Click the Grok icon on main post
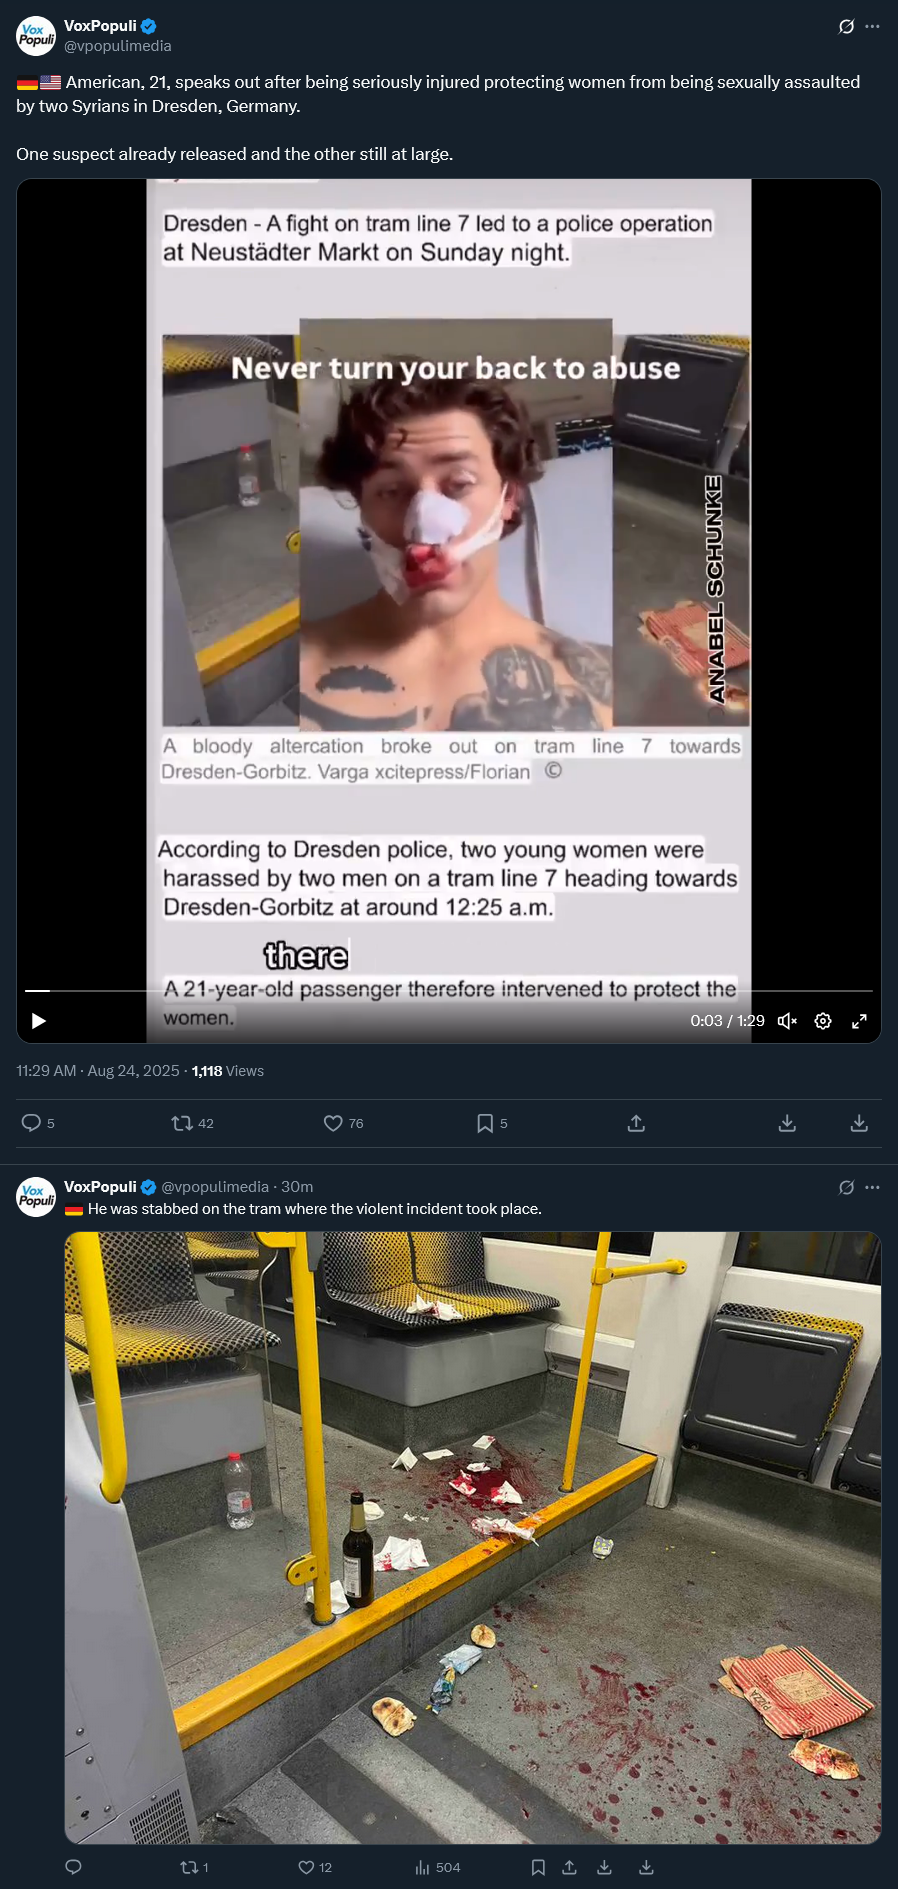 [846, 26]
